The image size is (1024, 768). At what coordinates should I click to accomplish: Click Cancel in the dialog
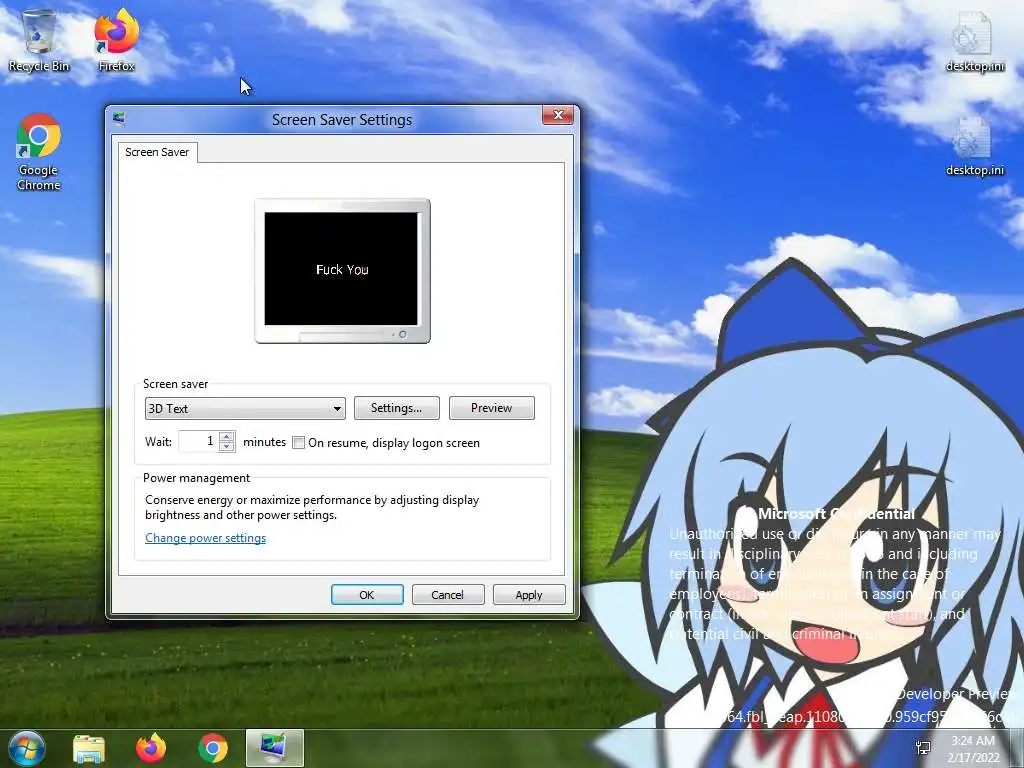point(448,595)
